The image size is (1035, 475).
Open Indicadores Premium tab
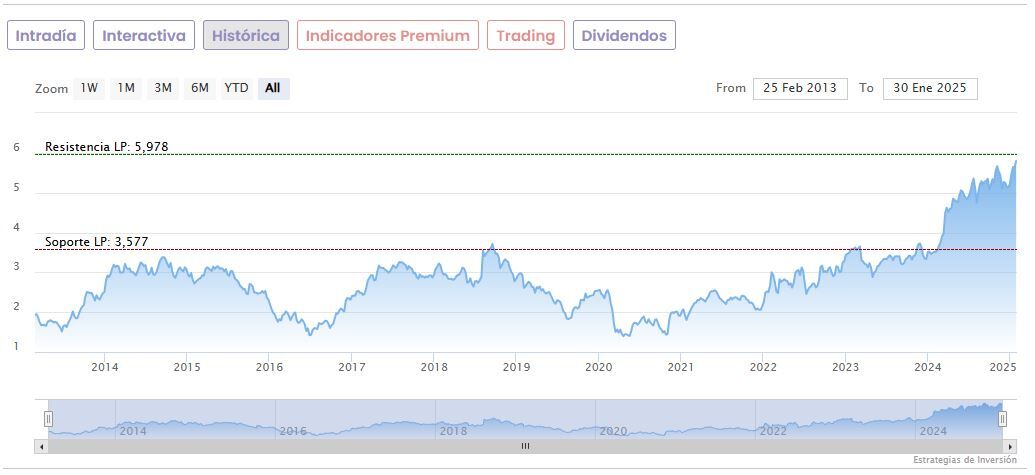(387, 36)
